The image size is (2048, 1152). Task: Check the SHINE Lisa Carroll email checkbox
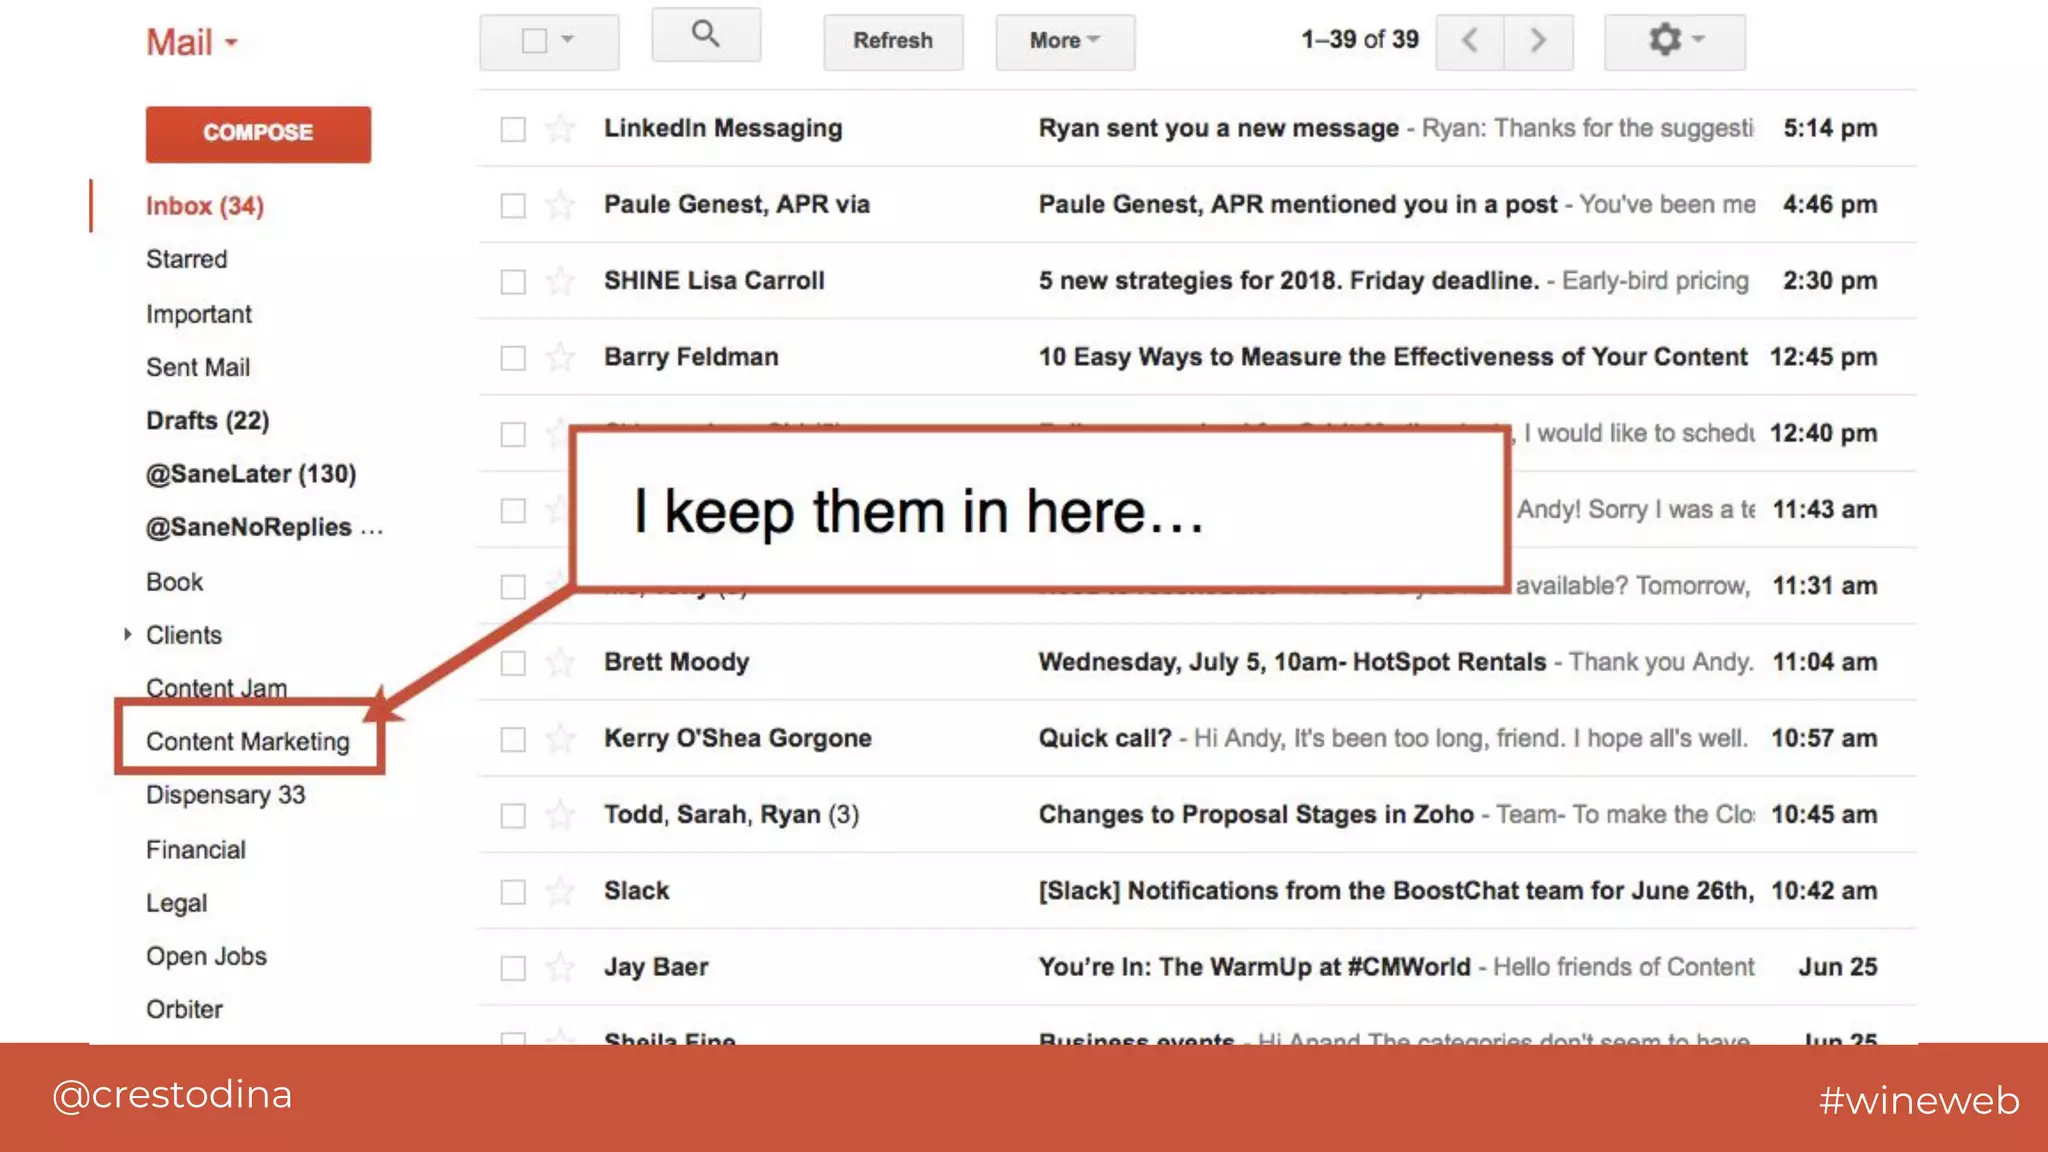[x=513, y=282]
